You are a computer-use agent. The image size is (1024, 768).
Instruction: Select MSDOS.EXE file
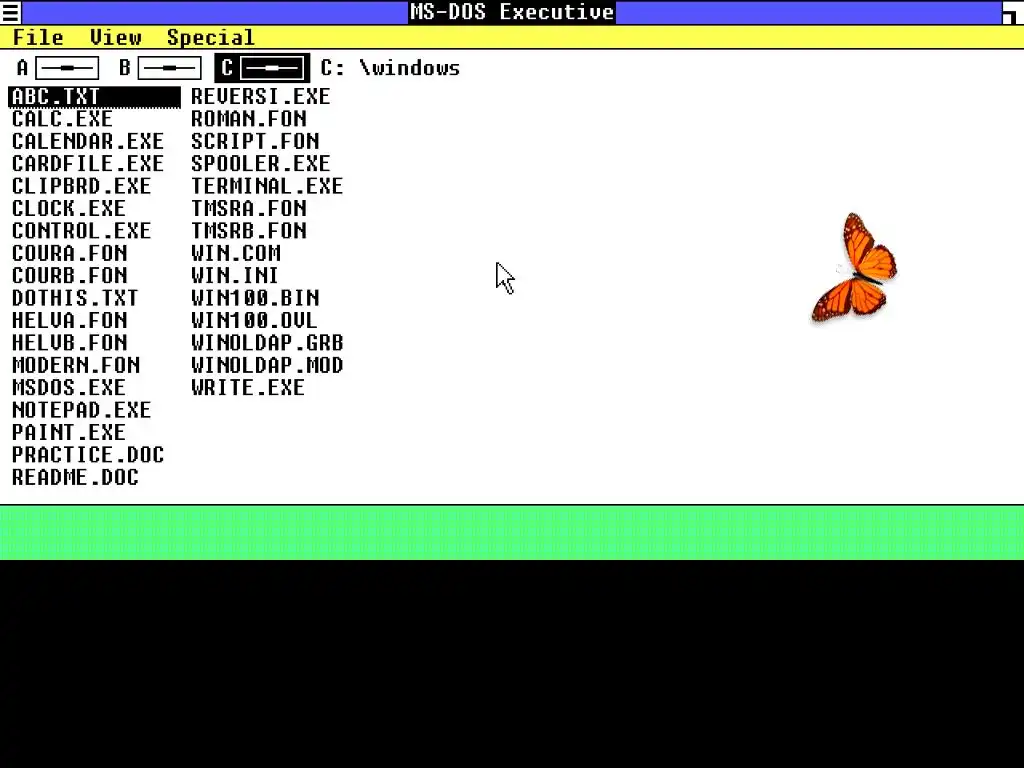click(x=69, y=387)
